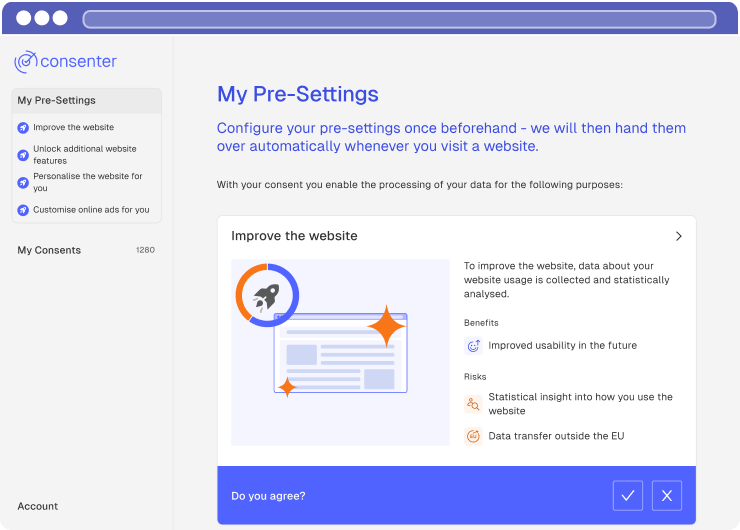Image resolution: width=740 pixels, height=530 pixels.
Task: Click the rocket icon beside Improve the website
Action: [23, 128]
